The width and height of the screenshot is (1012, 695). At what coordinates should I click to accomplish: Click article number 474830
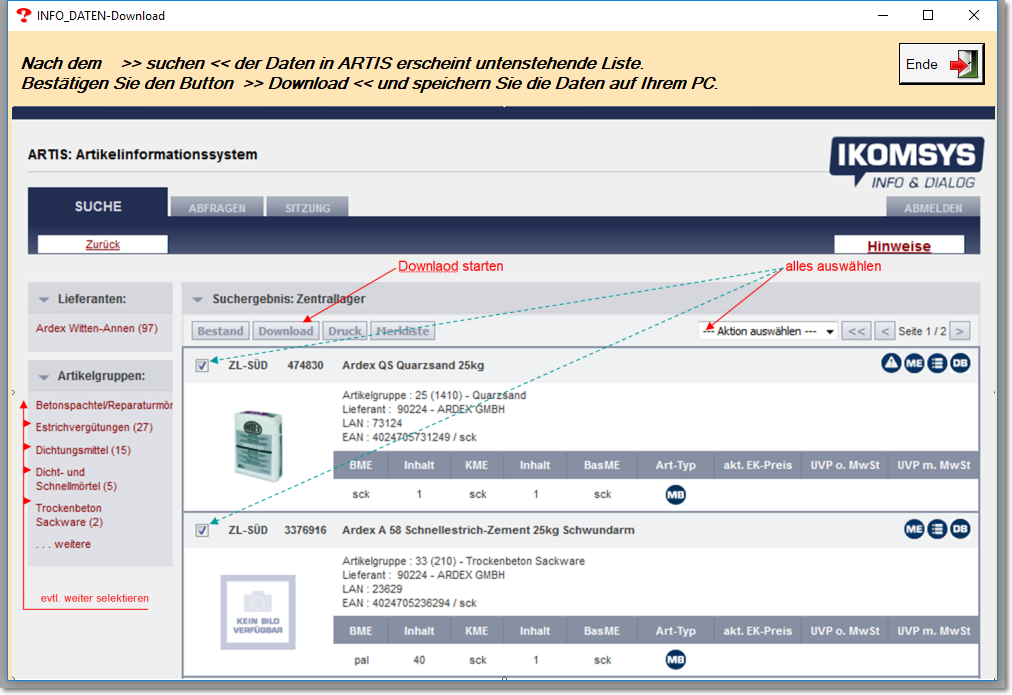point(305,365)
